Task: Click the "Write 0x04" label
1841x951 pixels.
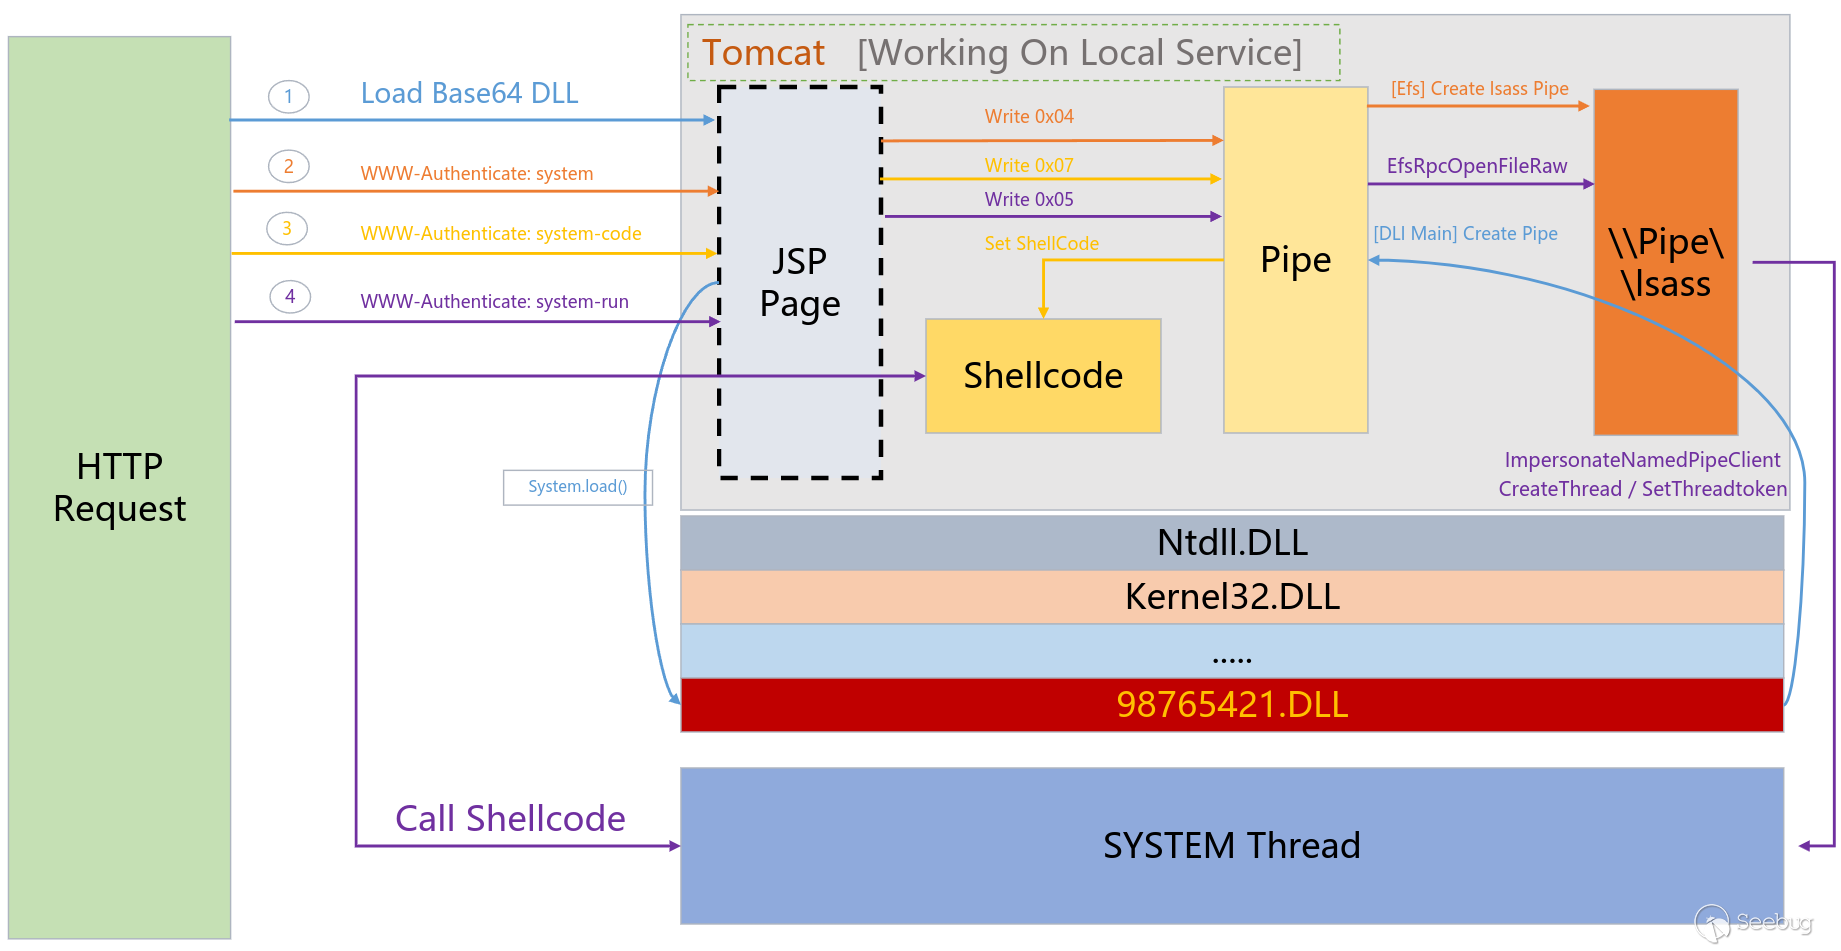Action: point(1029,116)
